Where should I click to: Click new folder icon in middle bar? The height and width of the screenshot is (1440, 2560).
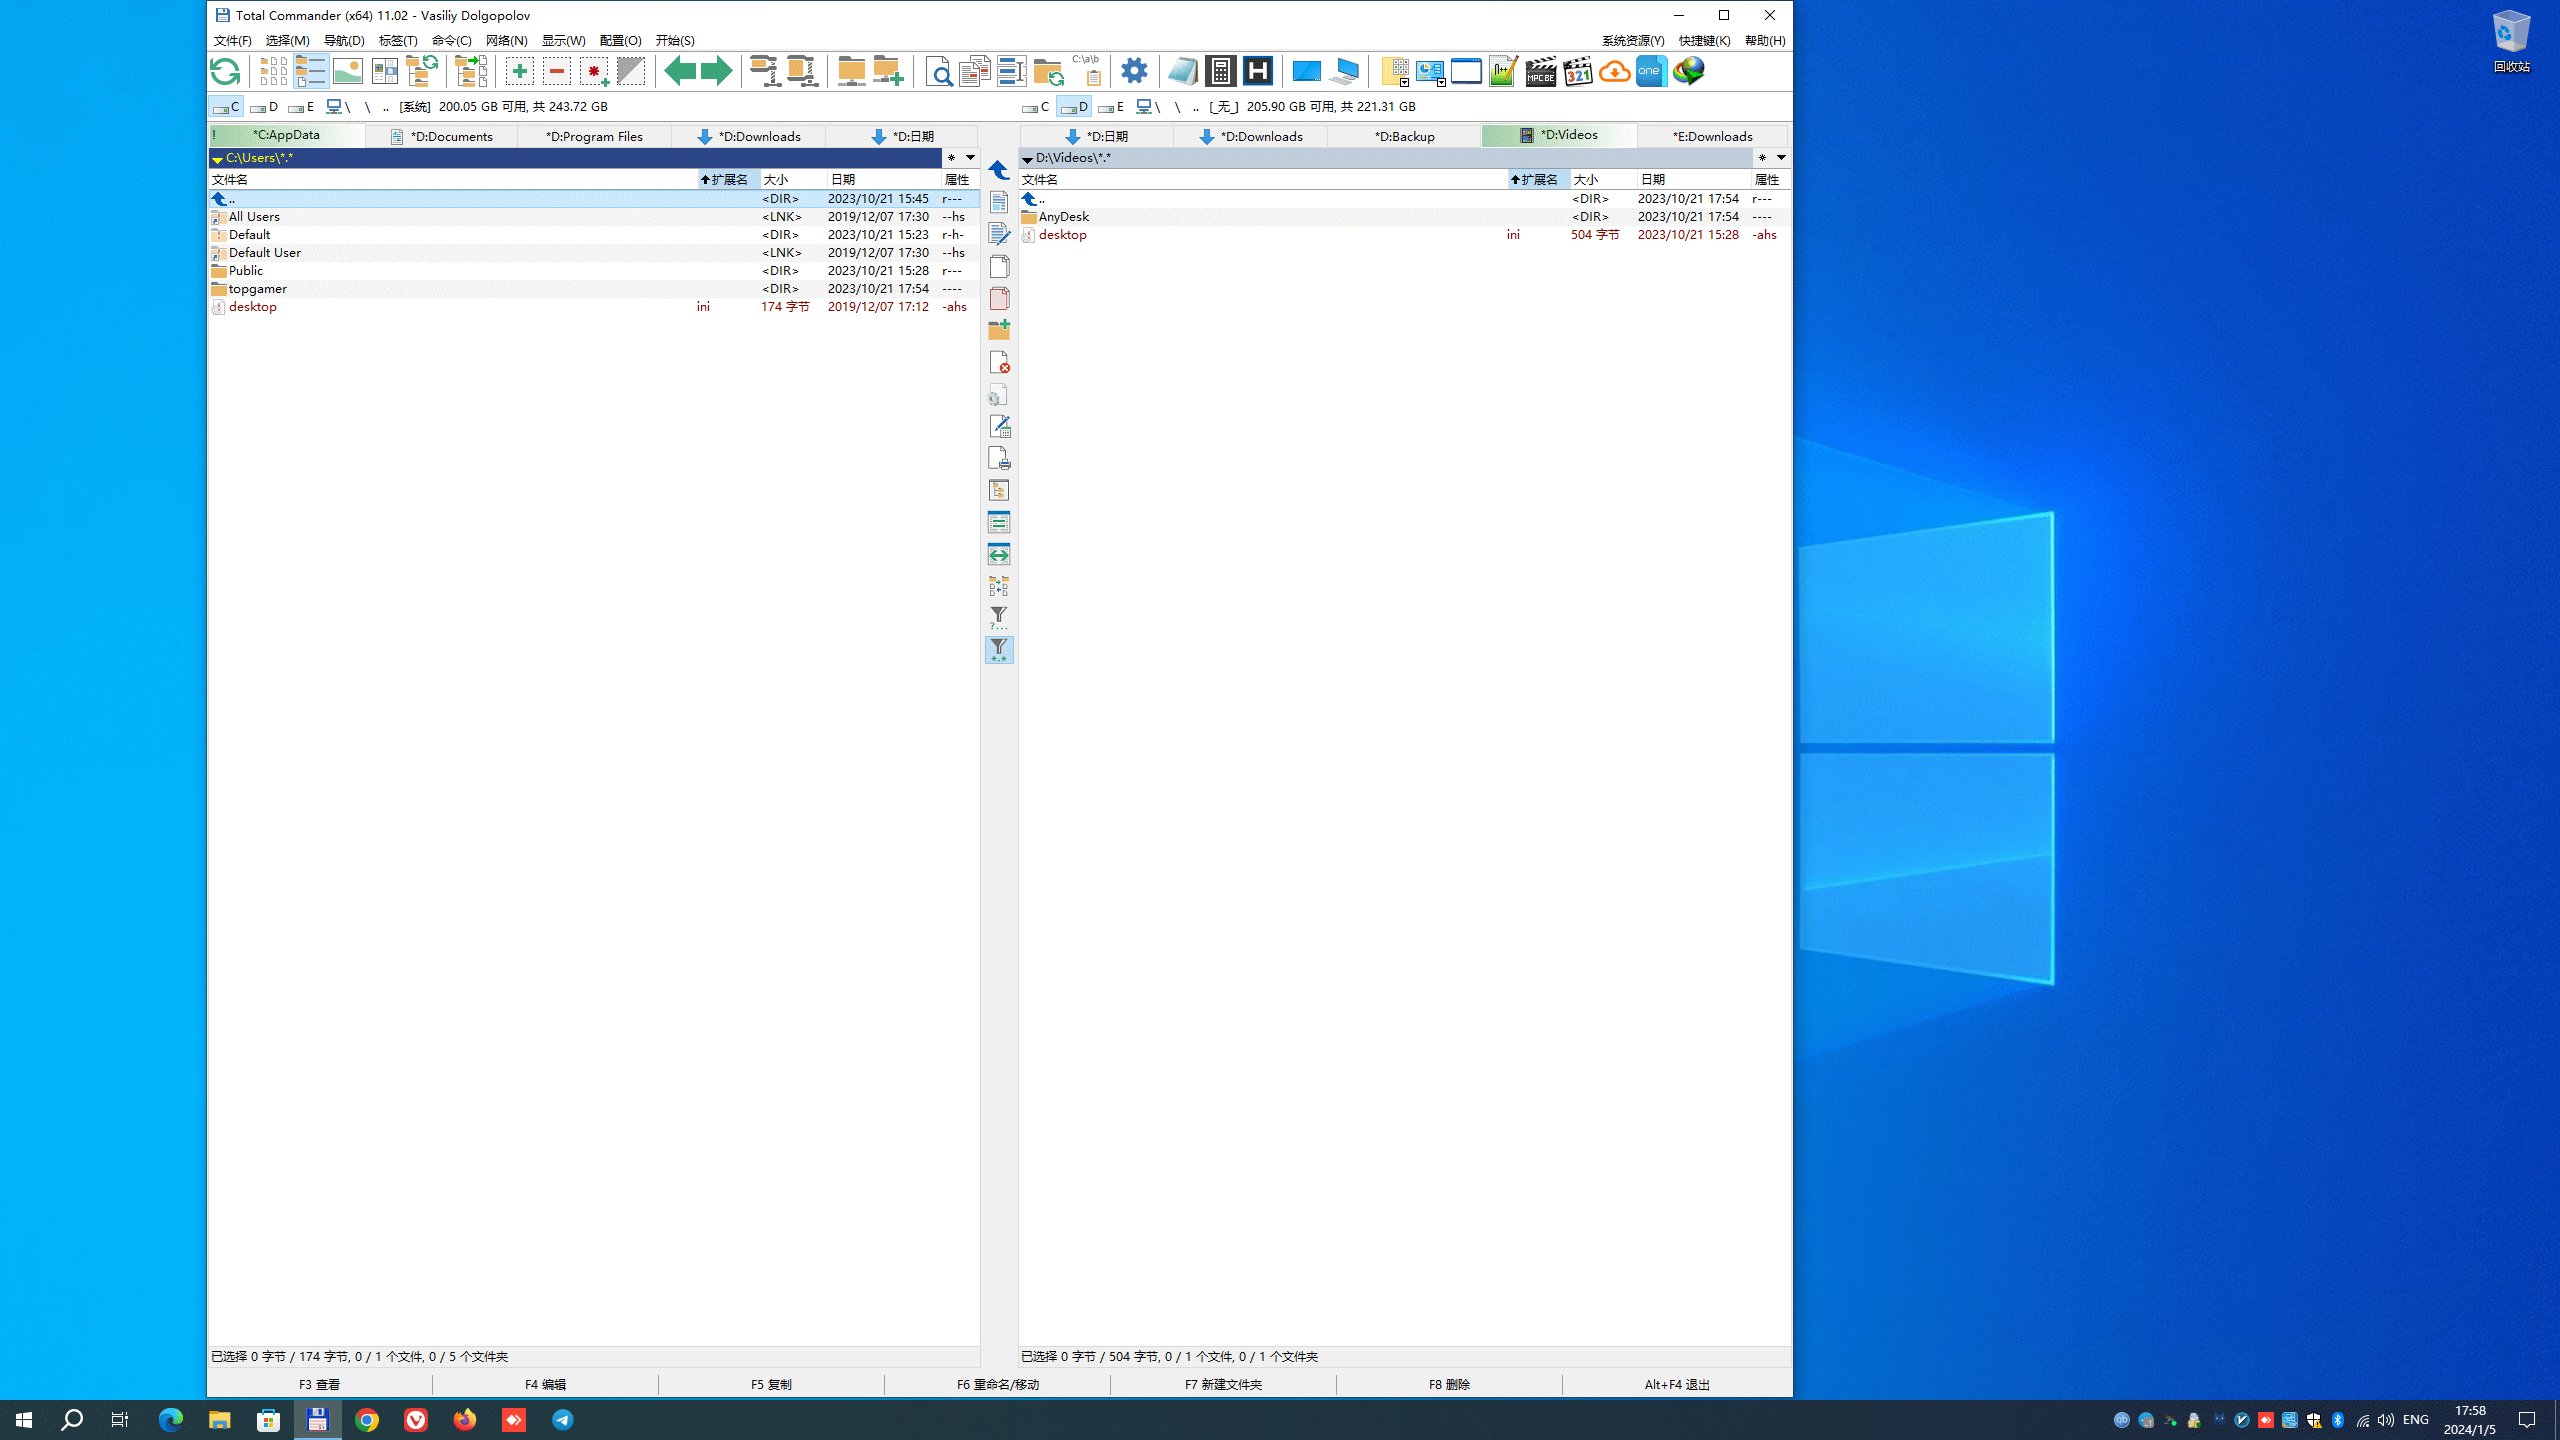pyautogui.click(x=998, y=330)
